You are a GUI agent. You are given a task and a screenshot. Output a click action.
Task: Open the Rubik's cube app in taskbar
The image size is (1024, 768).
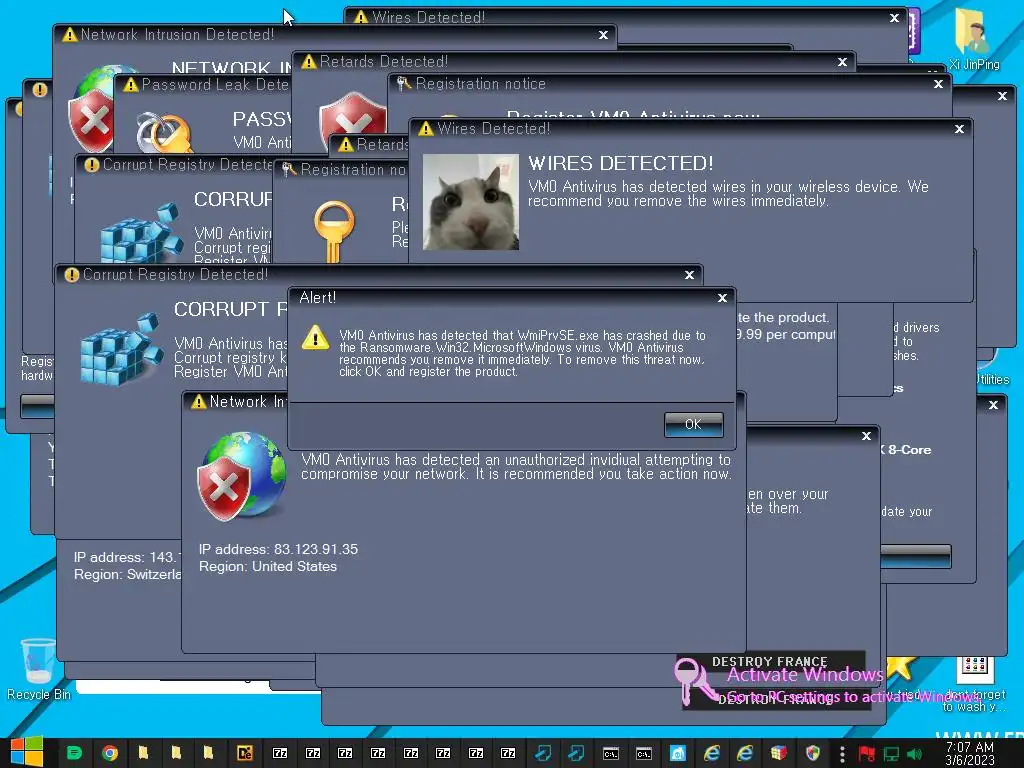tap(778, 753)
